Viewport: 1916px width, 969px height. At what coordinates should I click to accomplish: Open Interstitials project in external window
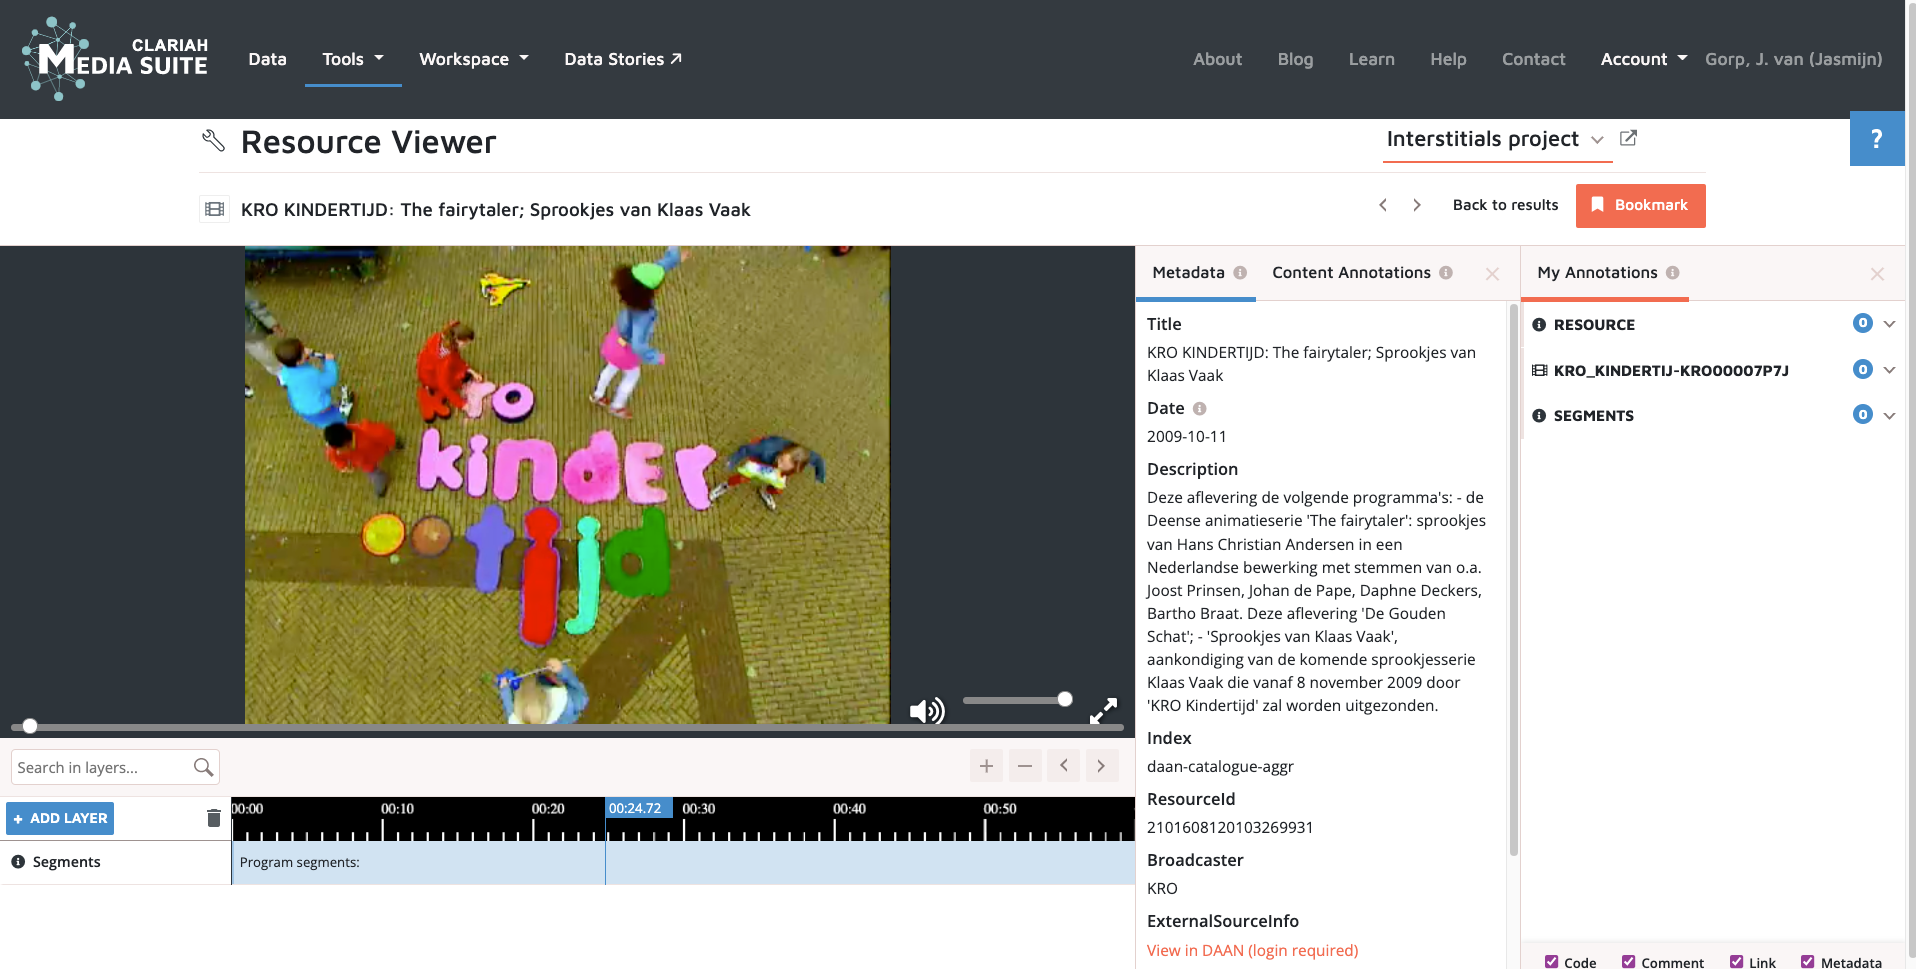(x=1628, y=138)
